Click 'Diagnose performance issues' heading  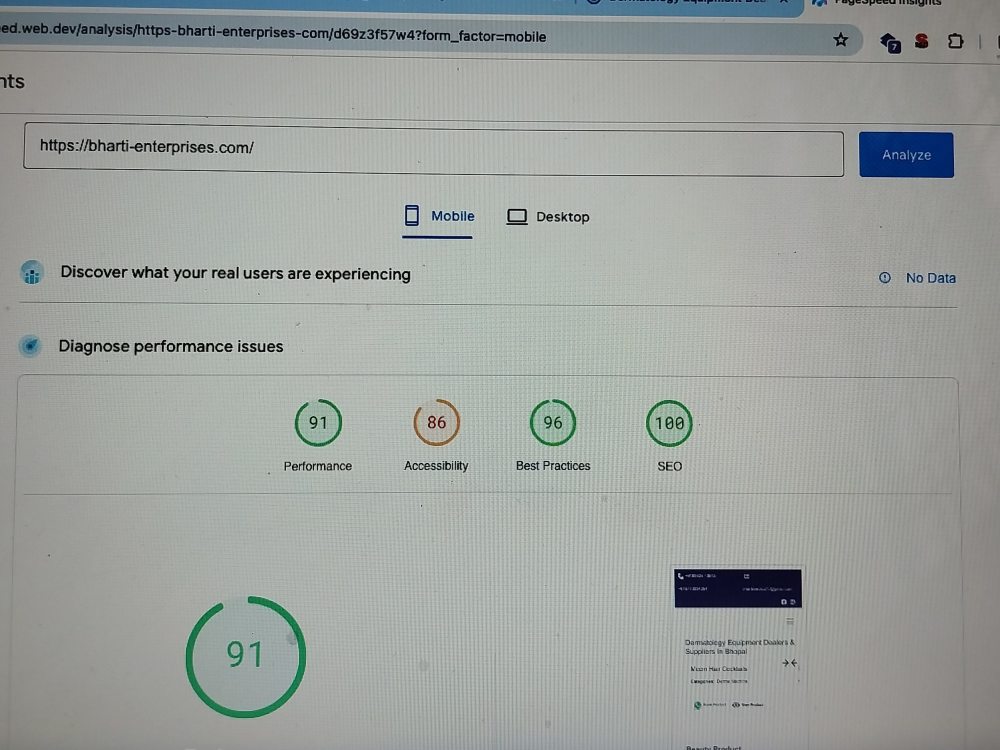[x=171, y=346]
